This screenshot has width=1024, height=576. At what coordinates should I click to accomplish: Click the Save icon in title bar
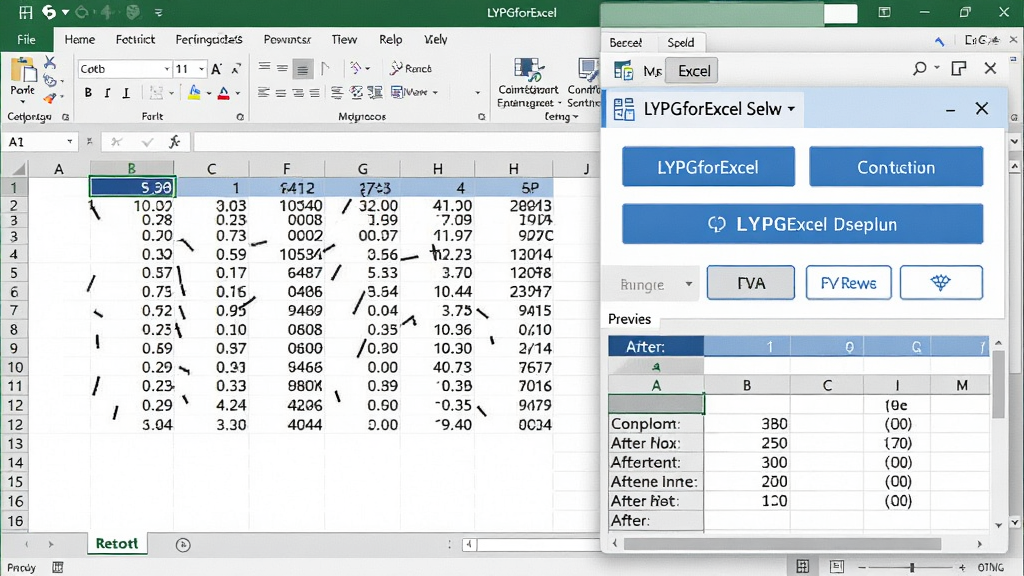(x=25, y=12)
